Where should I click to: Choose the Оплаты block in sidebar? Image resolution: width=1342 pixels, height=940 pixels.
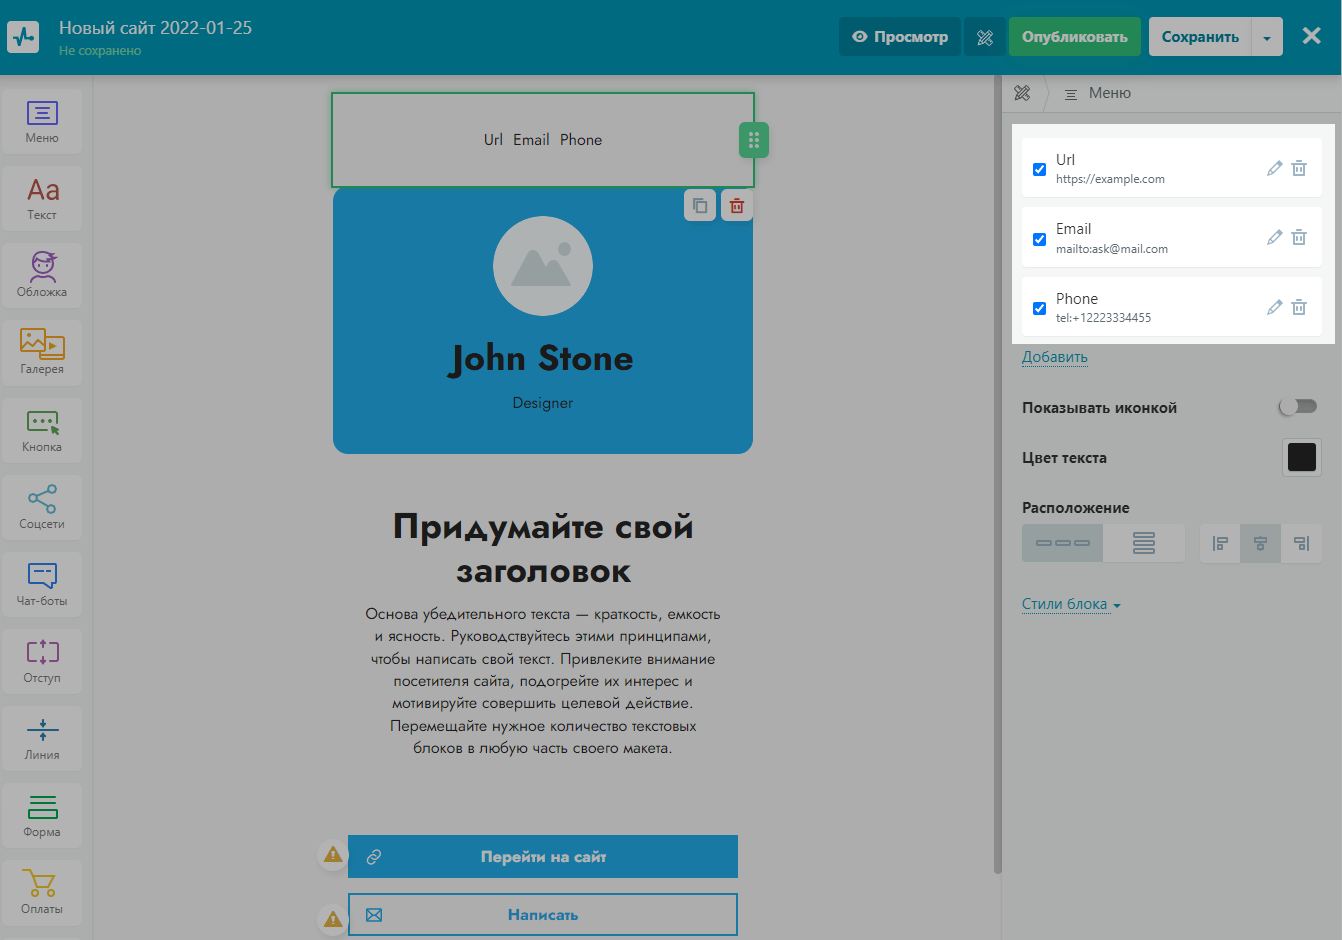point(42,892)
